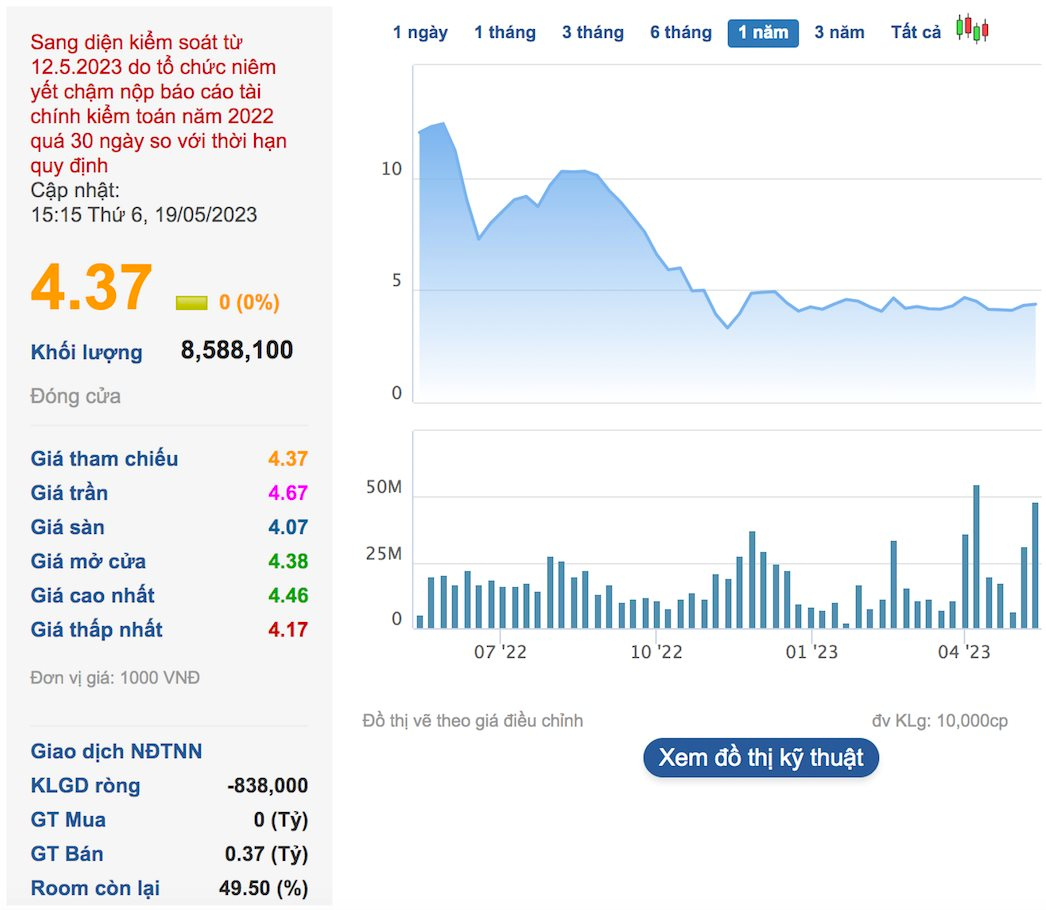Click the "Room còn lại" label
1046x910 pixels.
point(95,888)
